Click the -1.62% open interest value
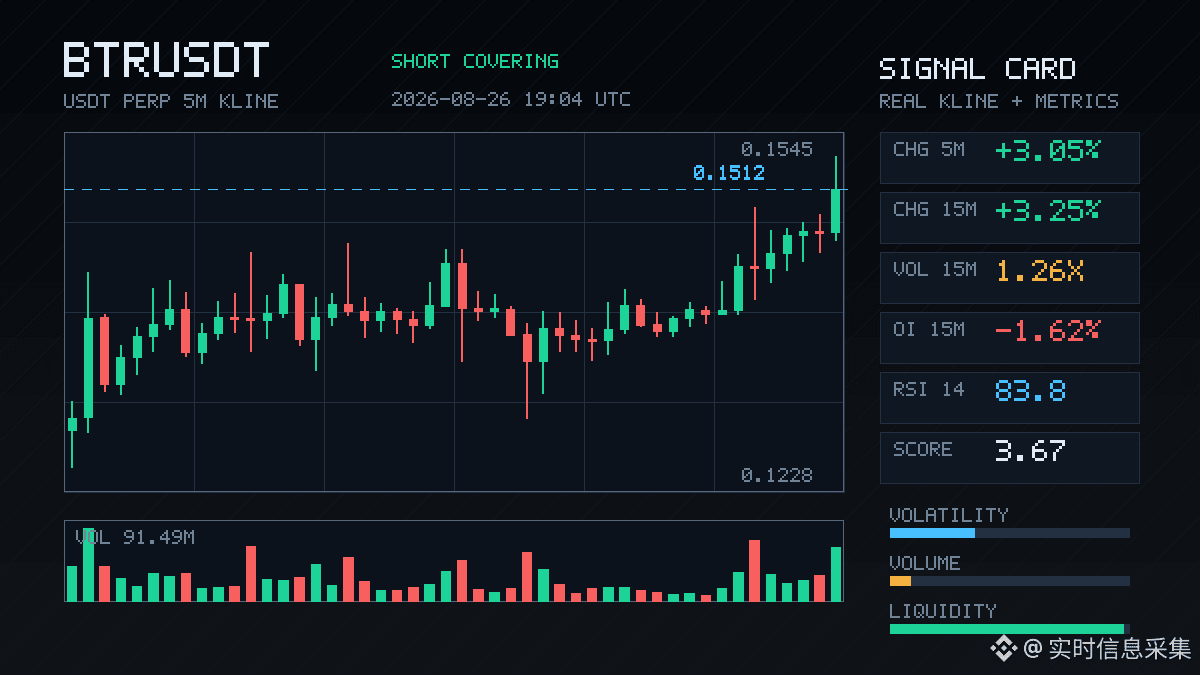Viewport: 1200px width, 675px height. (1047, 331)
